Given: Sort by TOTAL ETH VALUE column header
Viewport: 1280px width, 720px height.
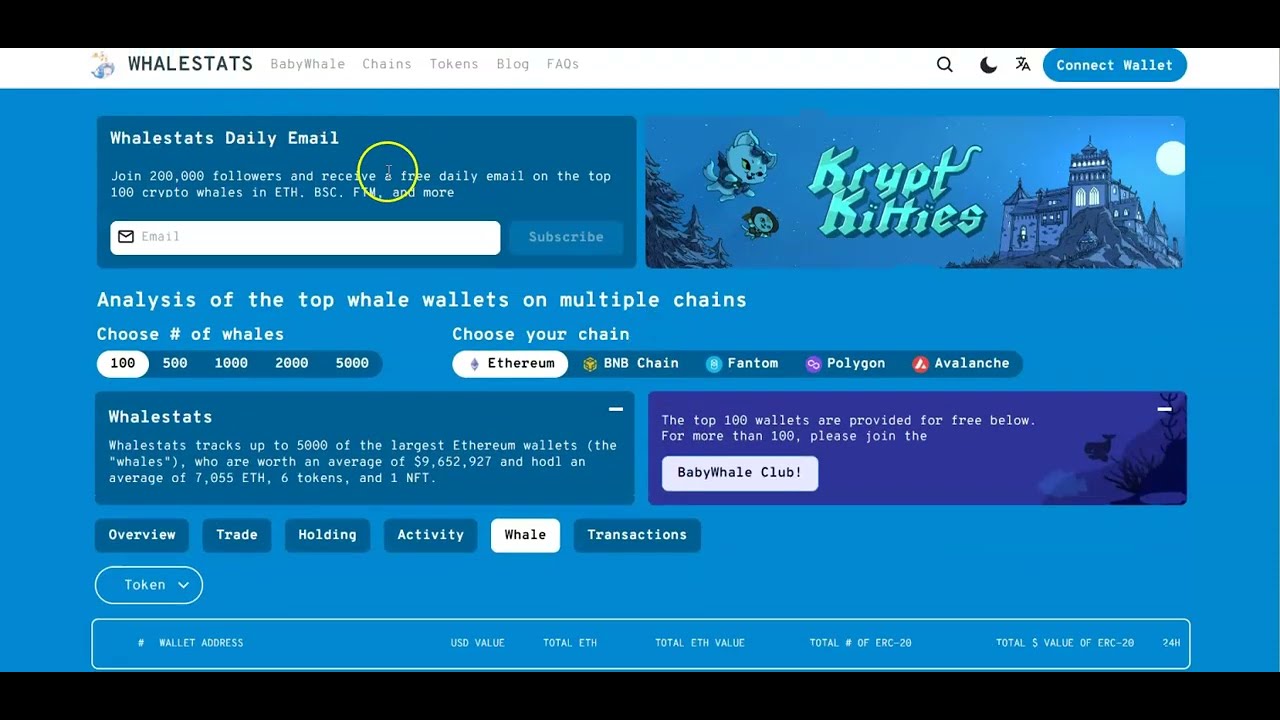Looking at the screenshot, I should tap(700, 643).
